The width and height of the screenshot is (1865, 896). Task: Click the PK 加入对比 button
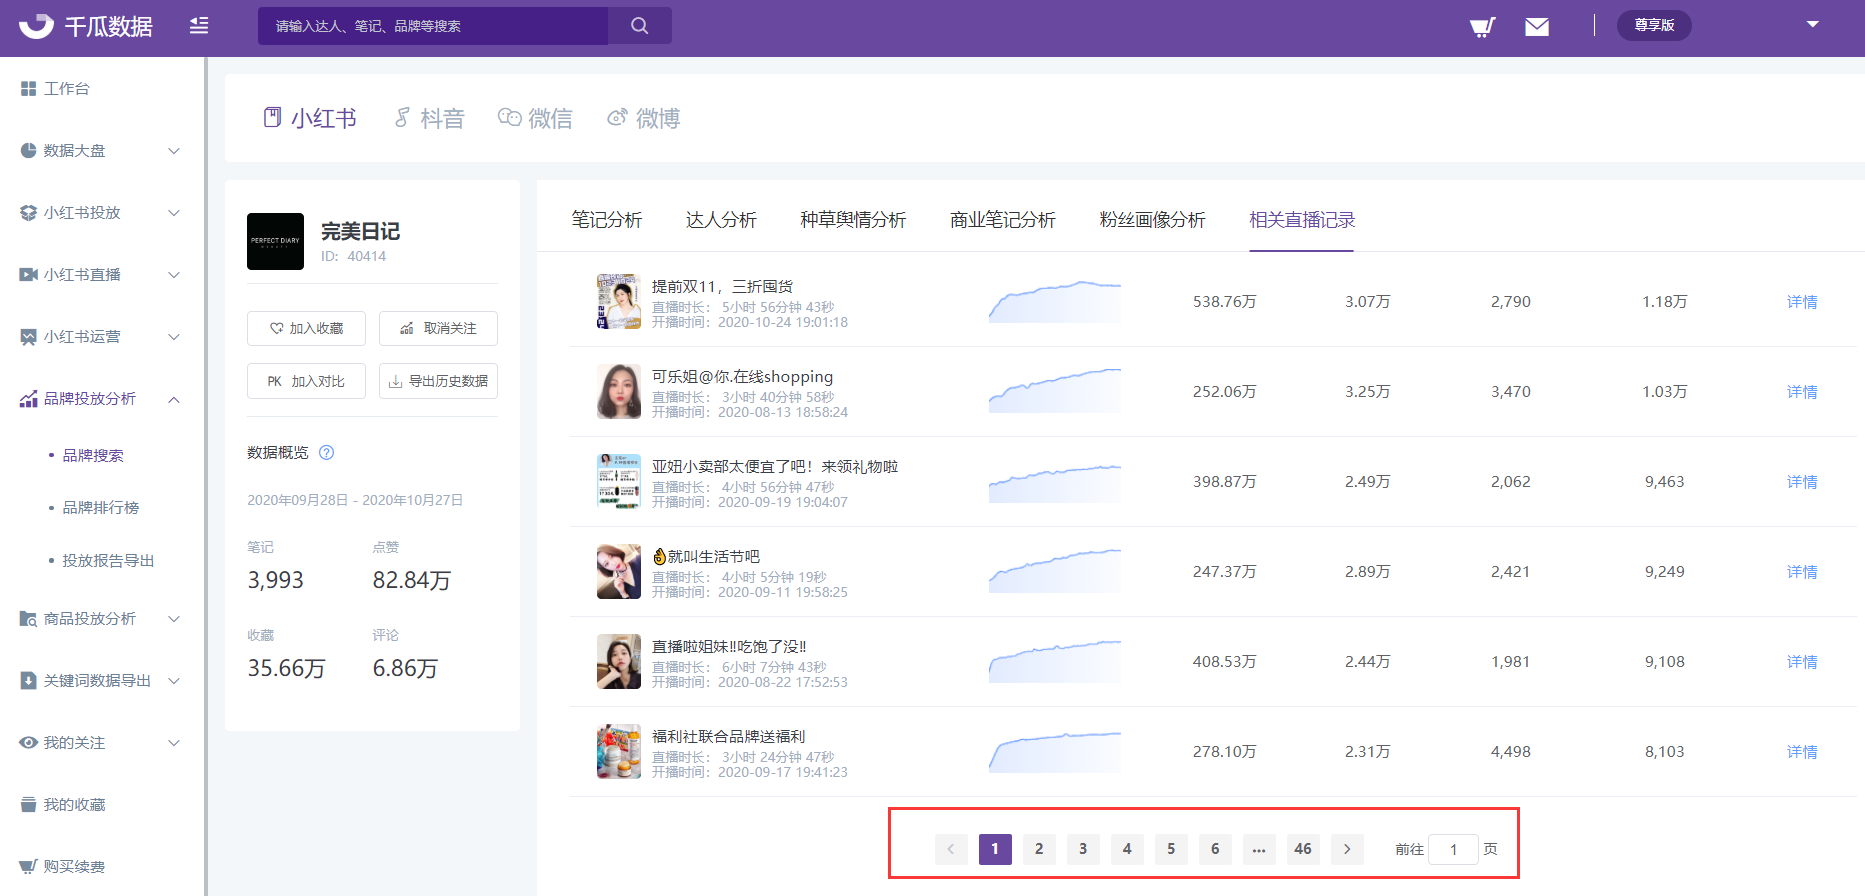tap(306, 381)
